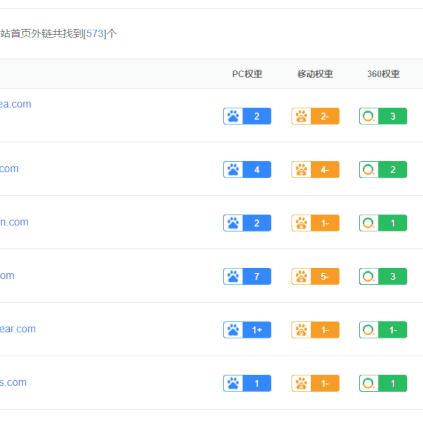
Task: Click the 360 weight badge 1- in ear.com row
Action: pos(383,330)
